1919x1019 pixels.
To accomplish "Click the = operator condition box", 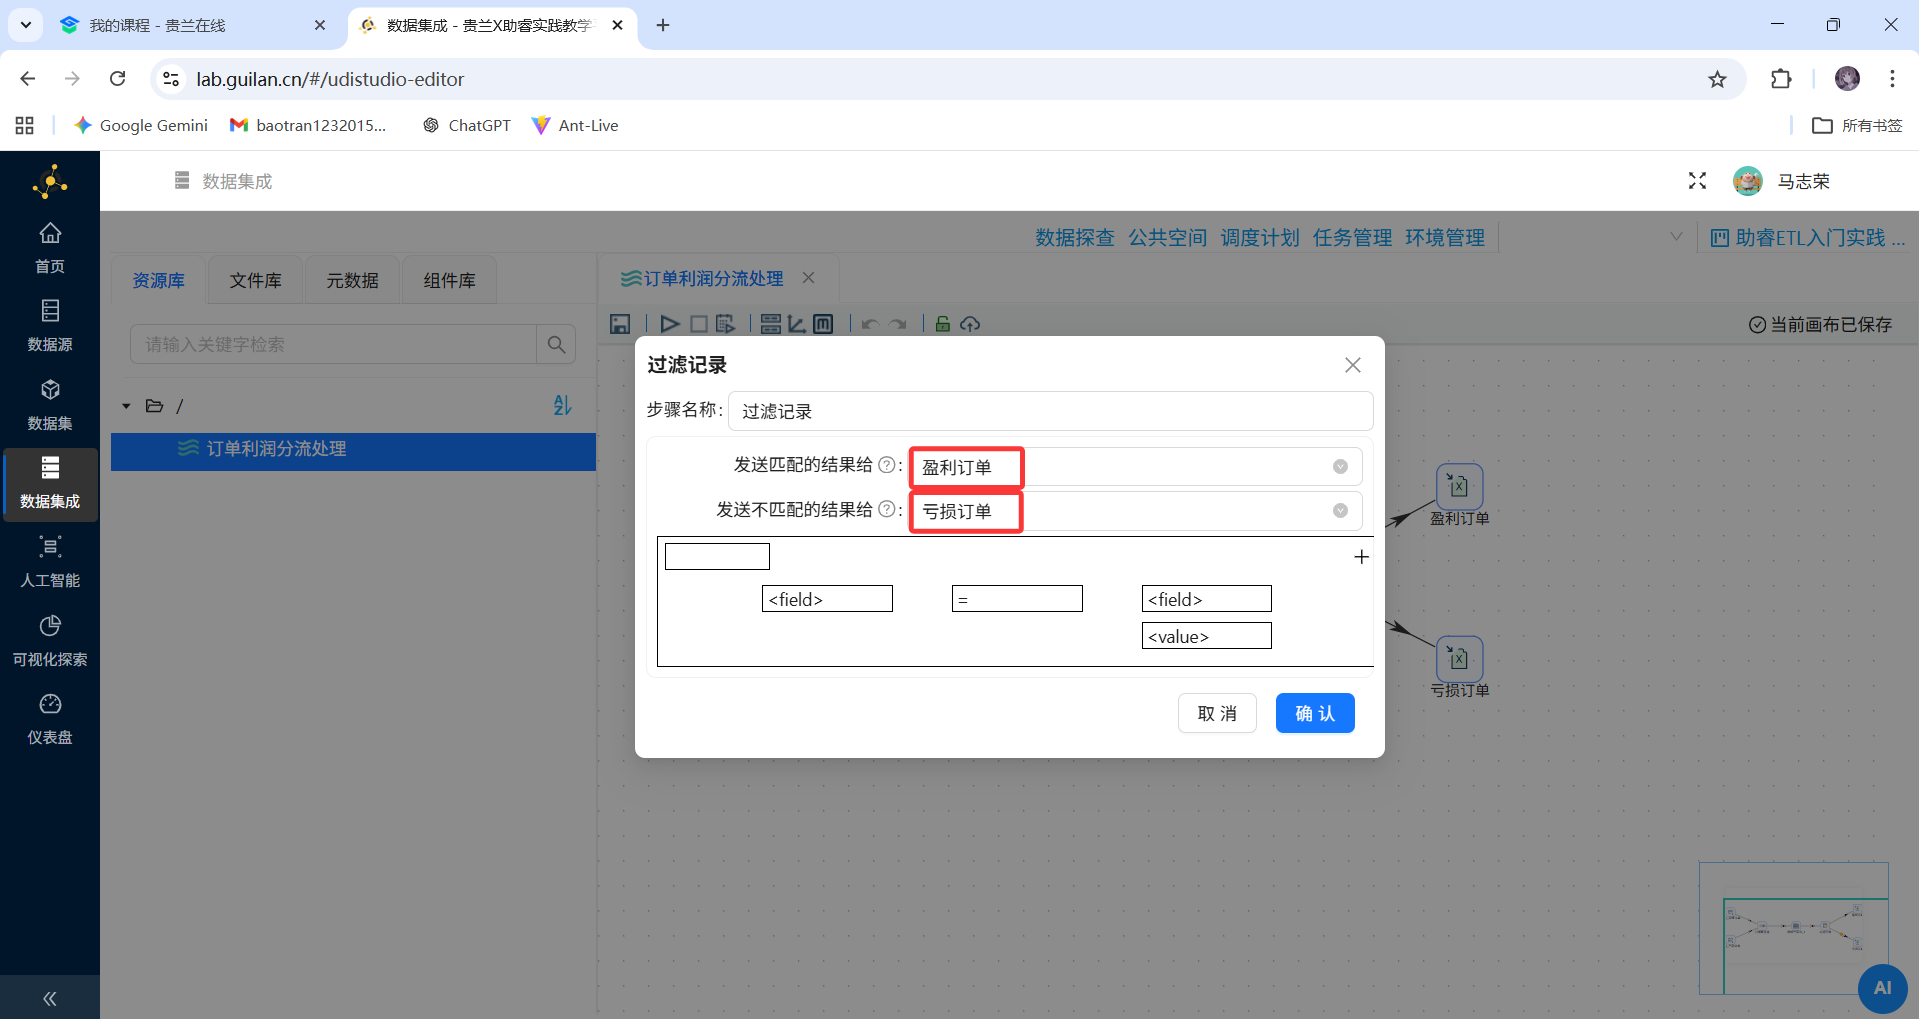I will [1017, 599].
